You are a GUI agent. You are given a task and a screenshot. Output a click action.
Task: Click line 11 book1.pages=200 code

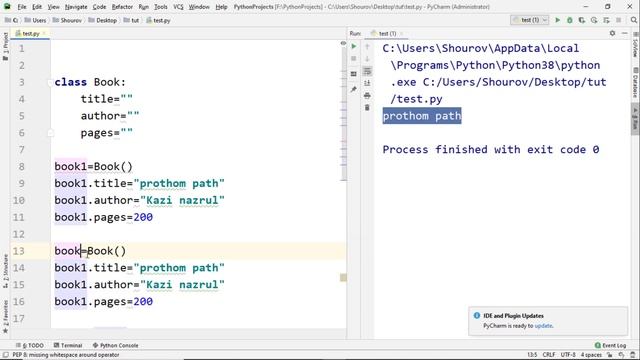tap(104, 217)
